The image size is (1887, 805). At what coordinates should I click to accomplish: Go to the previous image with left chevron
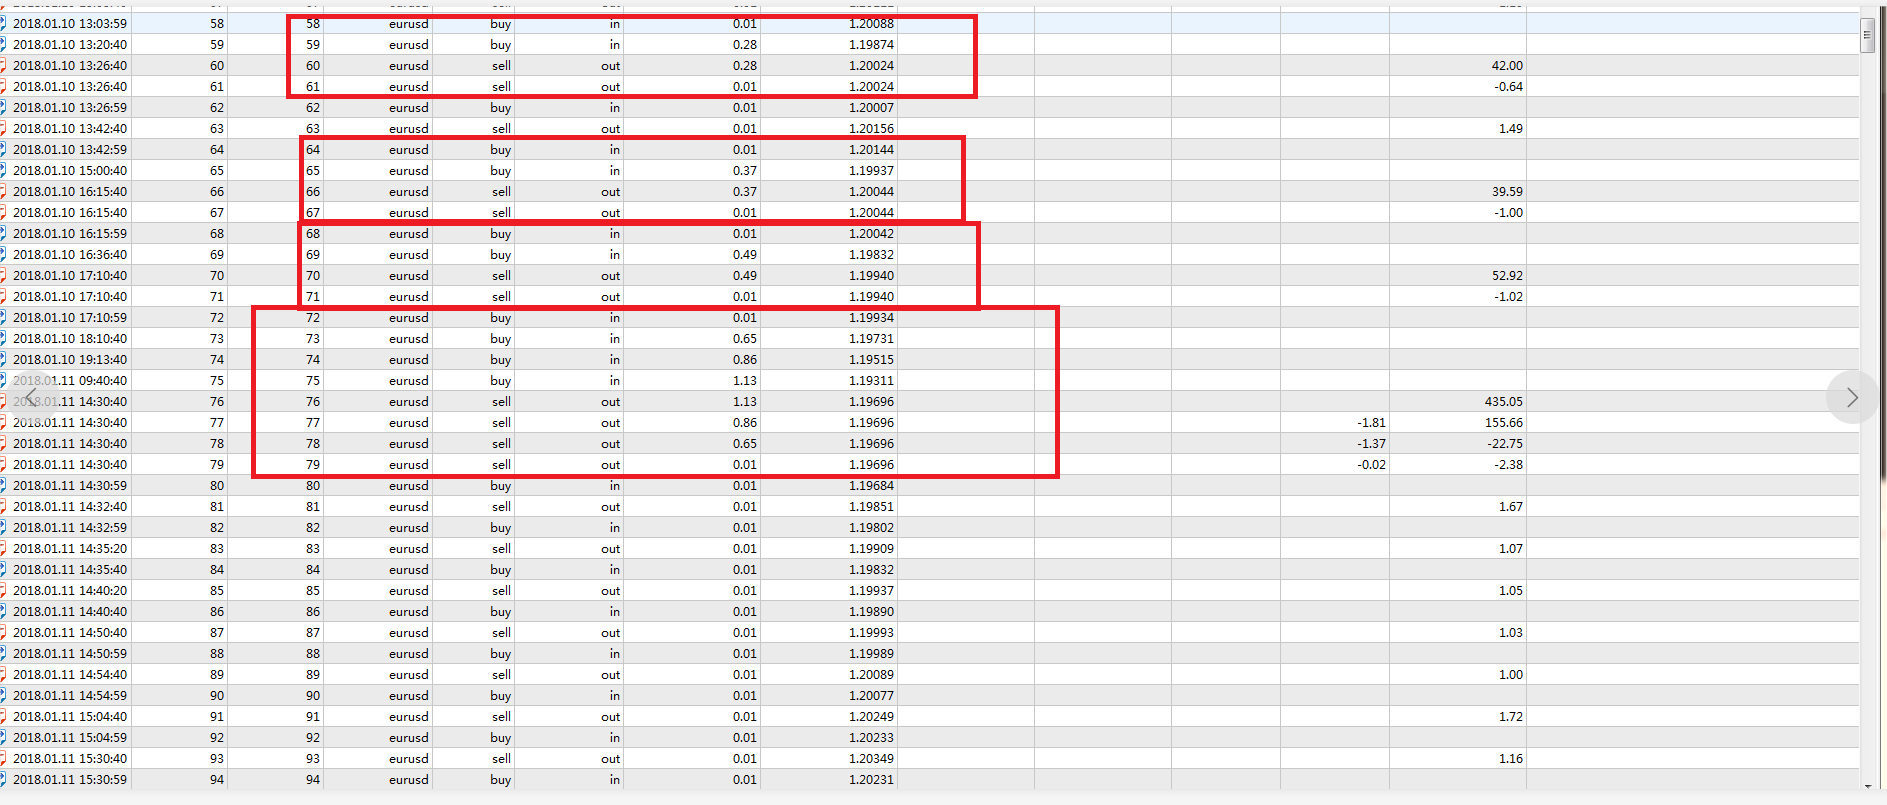[31, 397]
